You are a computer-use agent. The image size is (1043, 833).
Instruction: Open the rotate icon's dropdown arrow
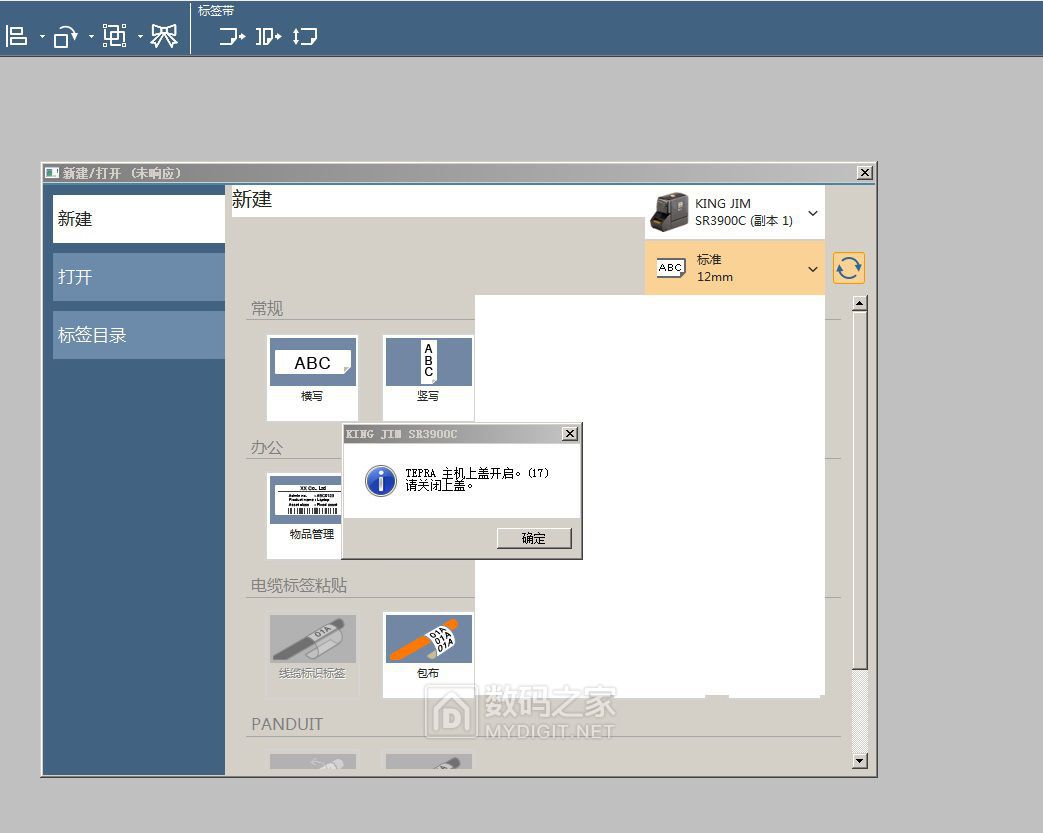(x=91, y=37)
